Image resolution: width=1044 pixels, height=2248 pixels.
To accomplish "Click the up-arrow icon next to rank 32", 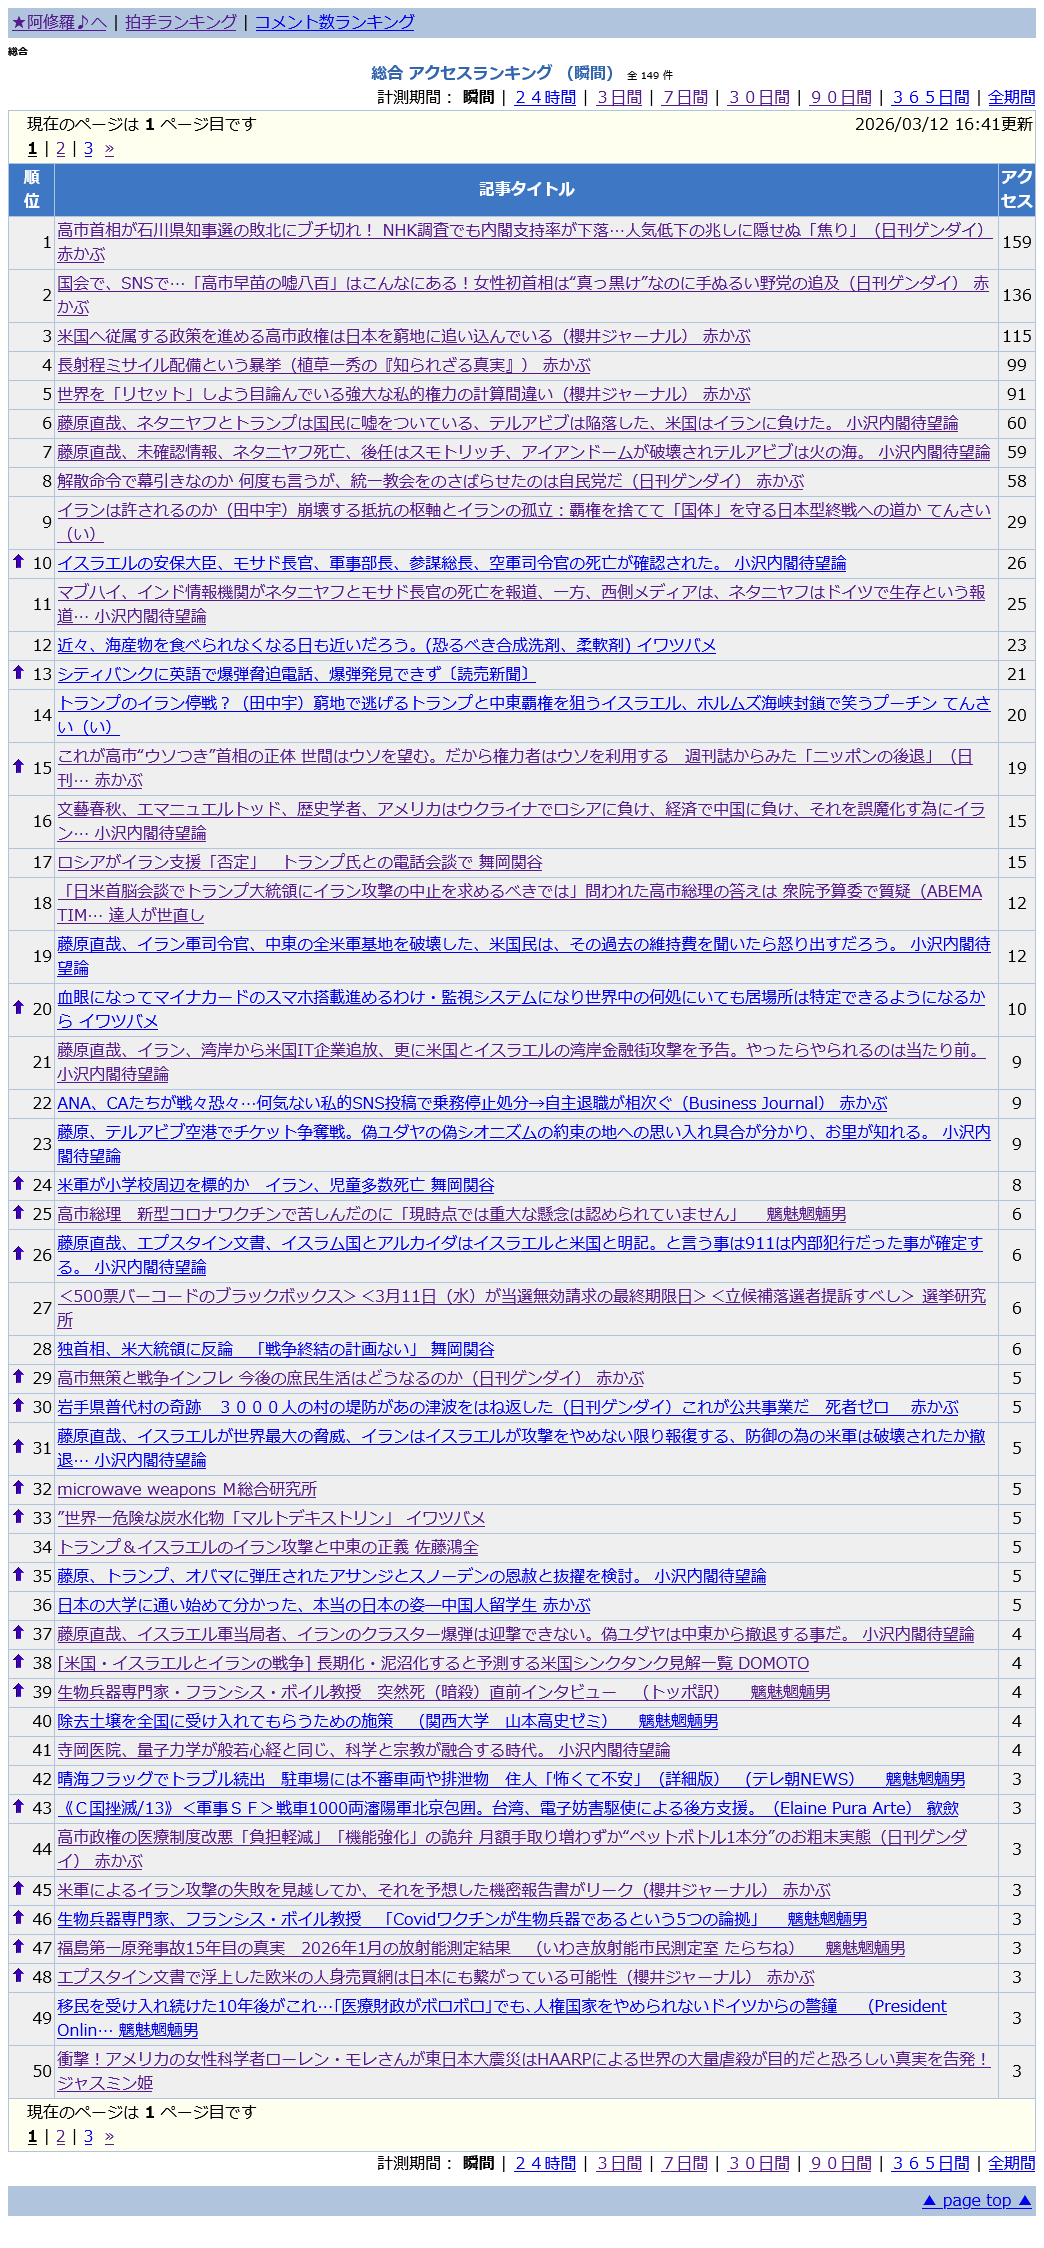I will (x=18, y=1488).
